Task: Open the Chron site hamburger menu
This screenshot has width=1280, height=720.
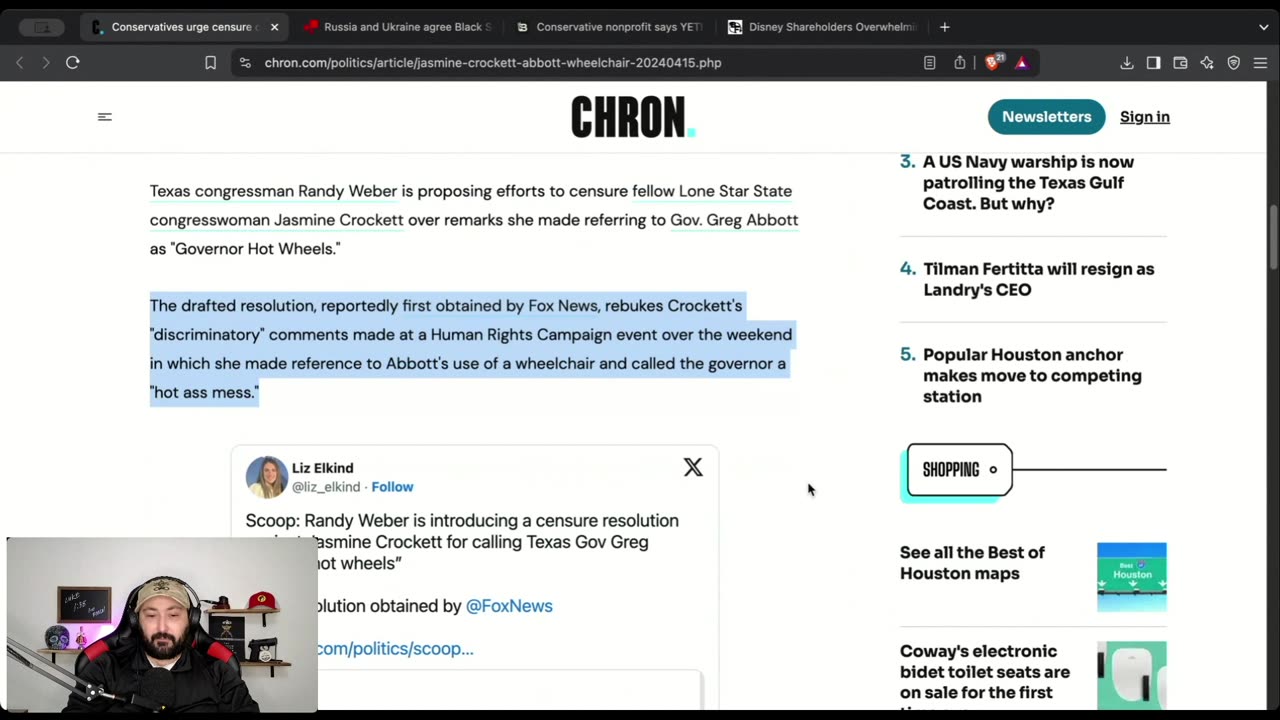Action: [x=105, y=117]
